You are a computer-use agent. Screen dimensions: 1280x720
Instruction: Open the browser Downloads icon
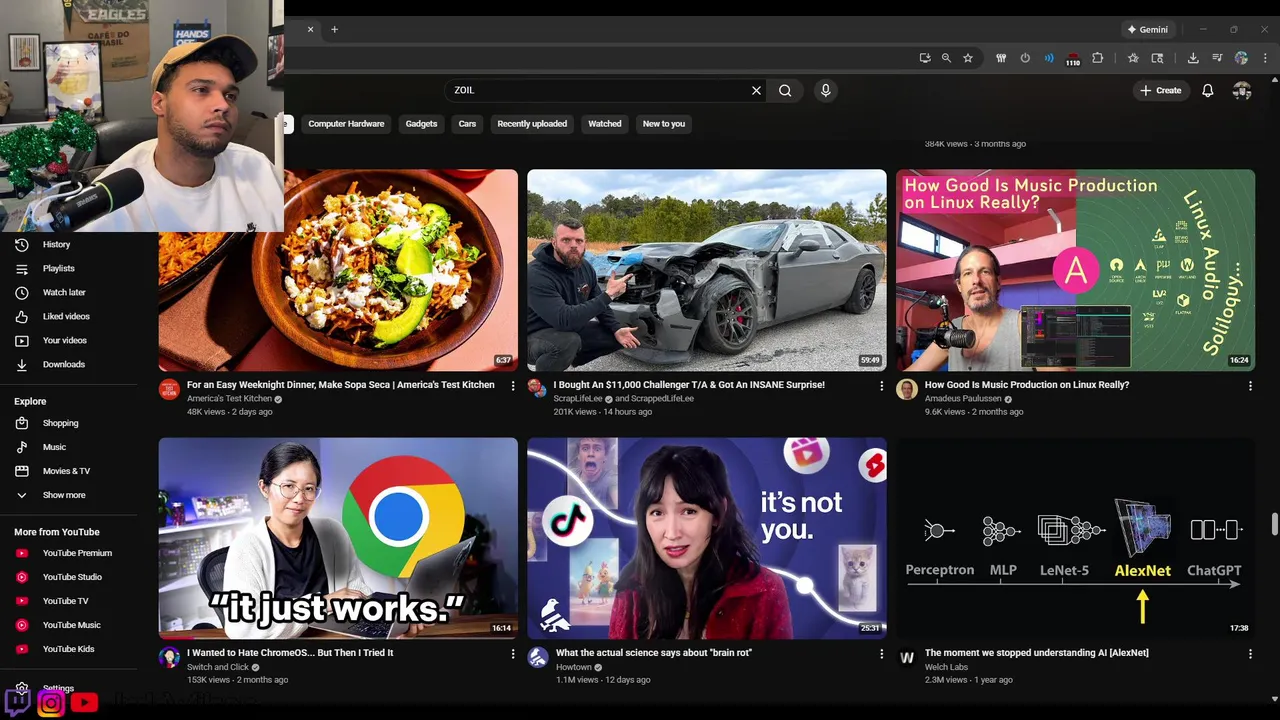click(1193, 58)
